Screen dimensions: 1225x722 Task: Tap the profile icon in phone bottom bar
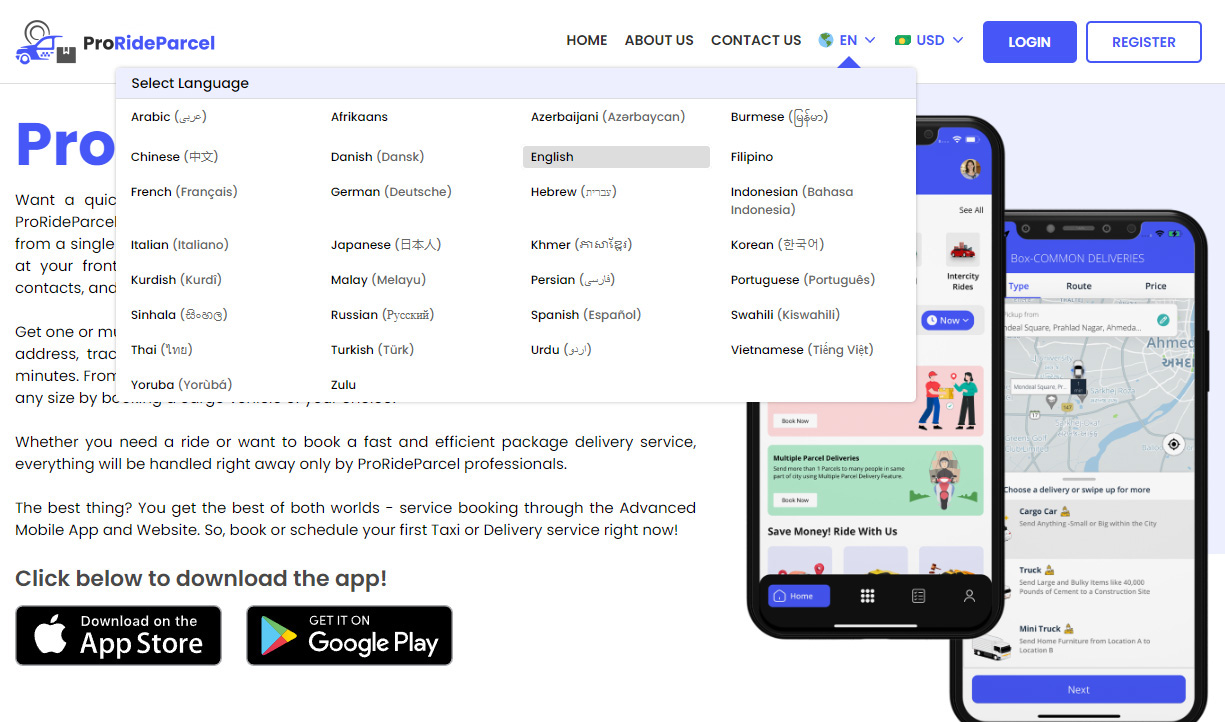coord(968,596)
